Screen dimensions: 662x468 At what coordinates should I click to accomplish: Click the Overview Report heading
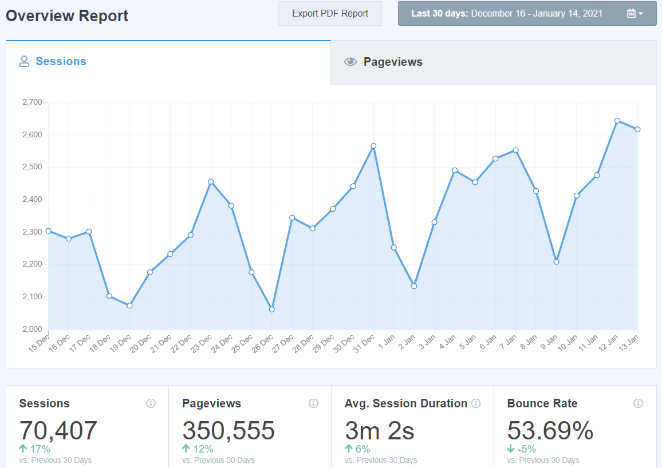pos(67,15)
